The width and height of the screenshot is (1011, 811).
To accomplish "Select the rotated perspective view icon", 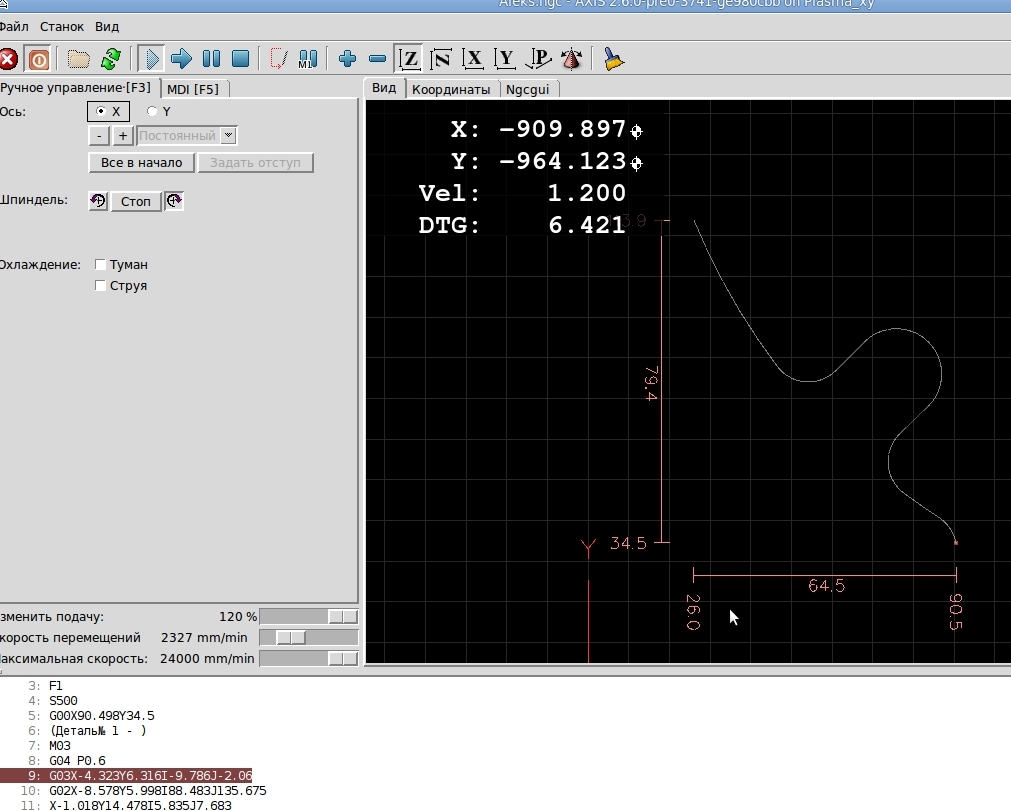I will (x=539, y=59).
